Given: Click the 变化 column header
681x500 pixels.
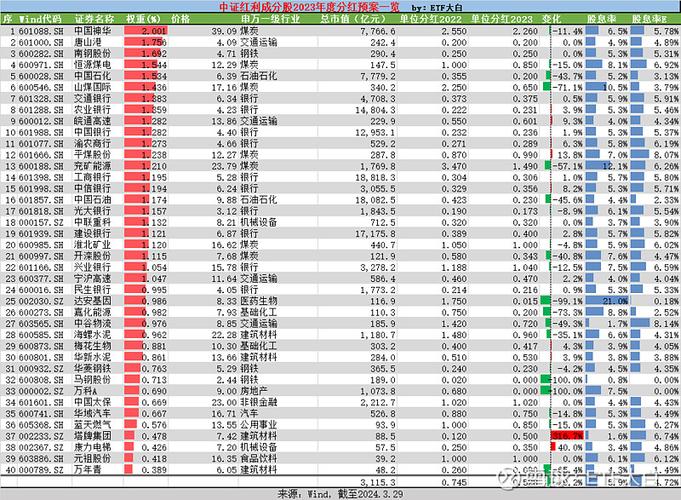Looking at the screenshot, I should point(551,19).
